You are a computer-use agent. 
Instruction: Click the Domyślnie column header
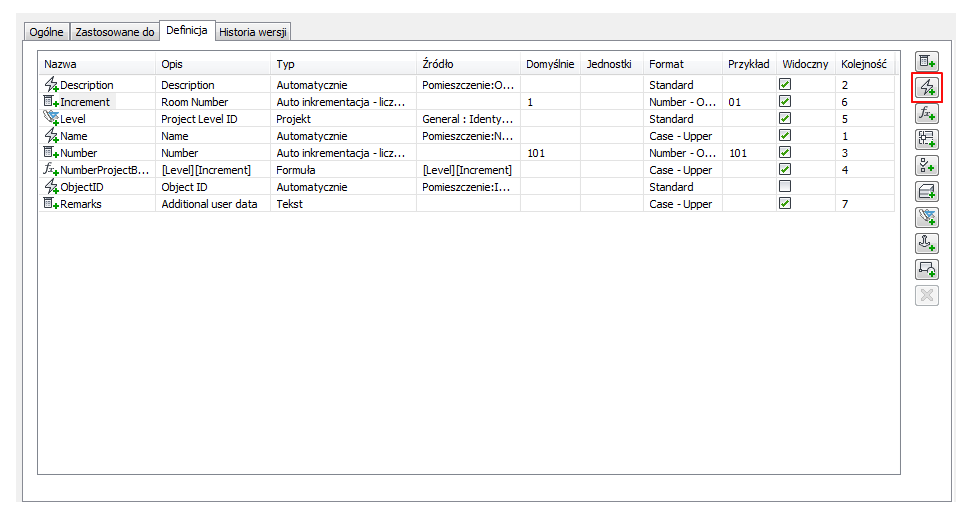[550, 64]
